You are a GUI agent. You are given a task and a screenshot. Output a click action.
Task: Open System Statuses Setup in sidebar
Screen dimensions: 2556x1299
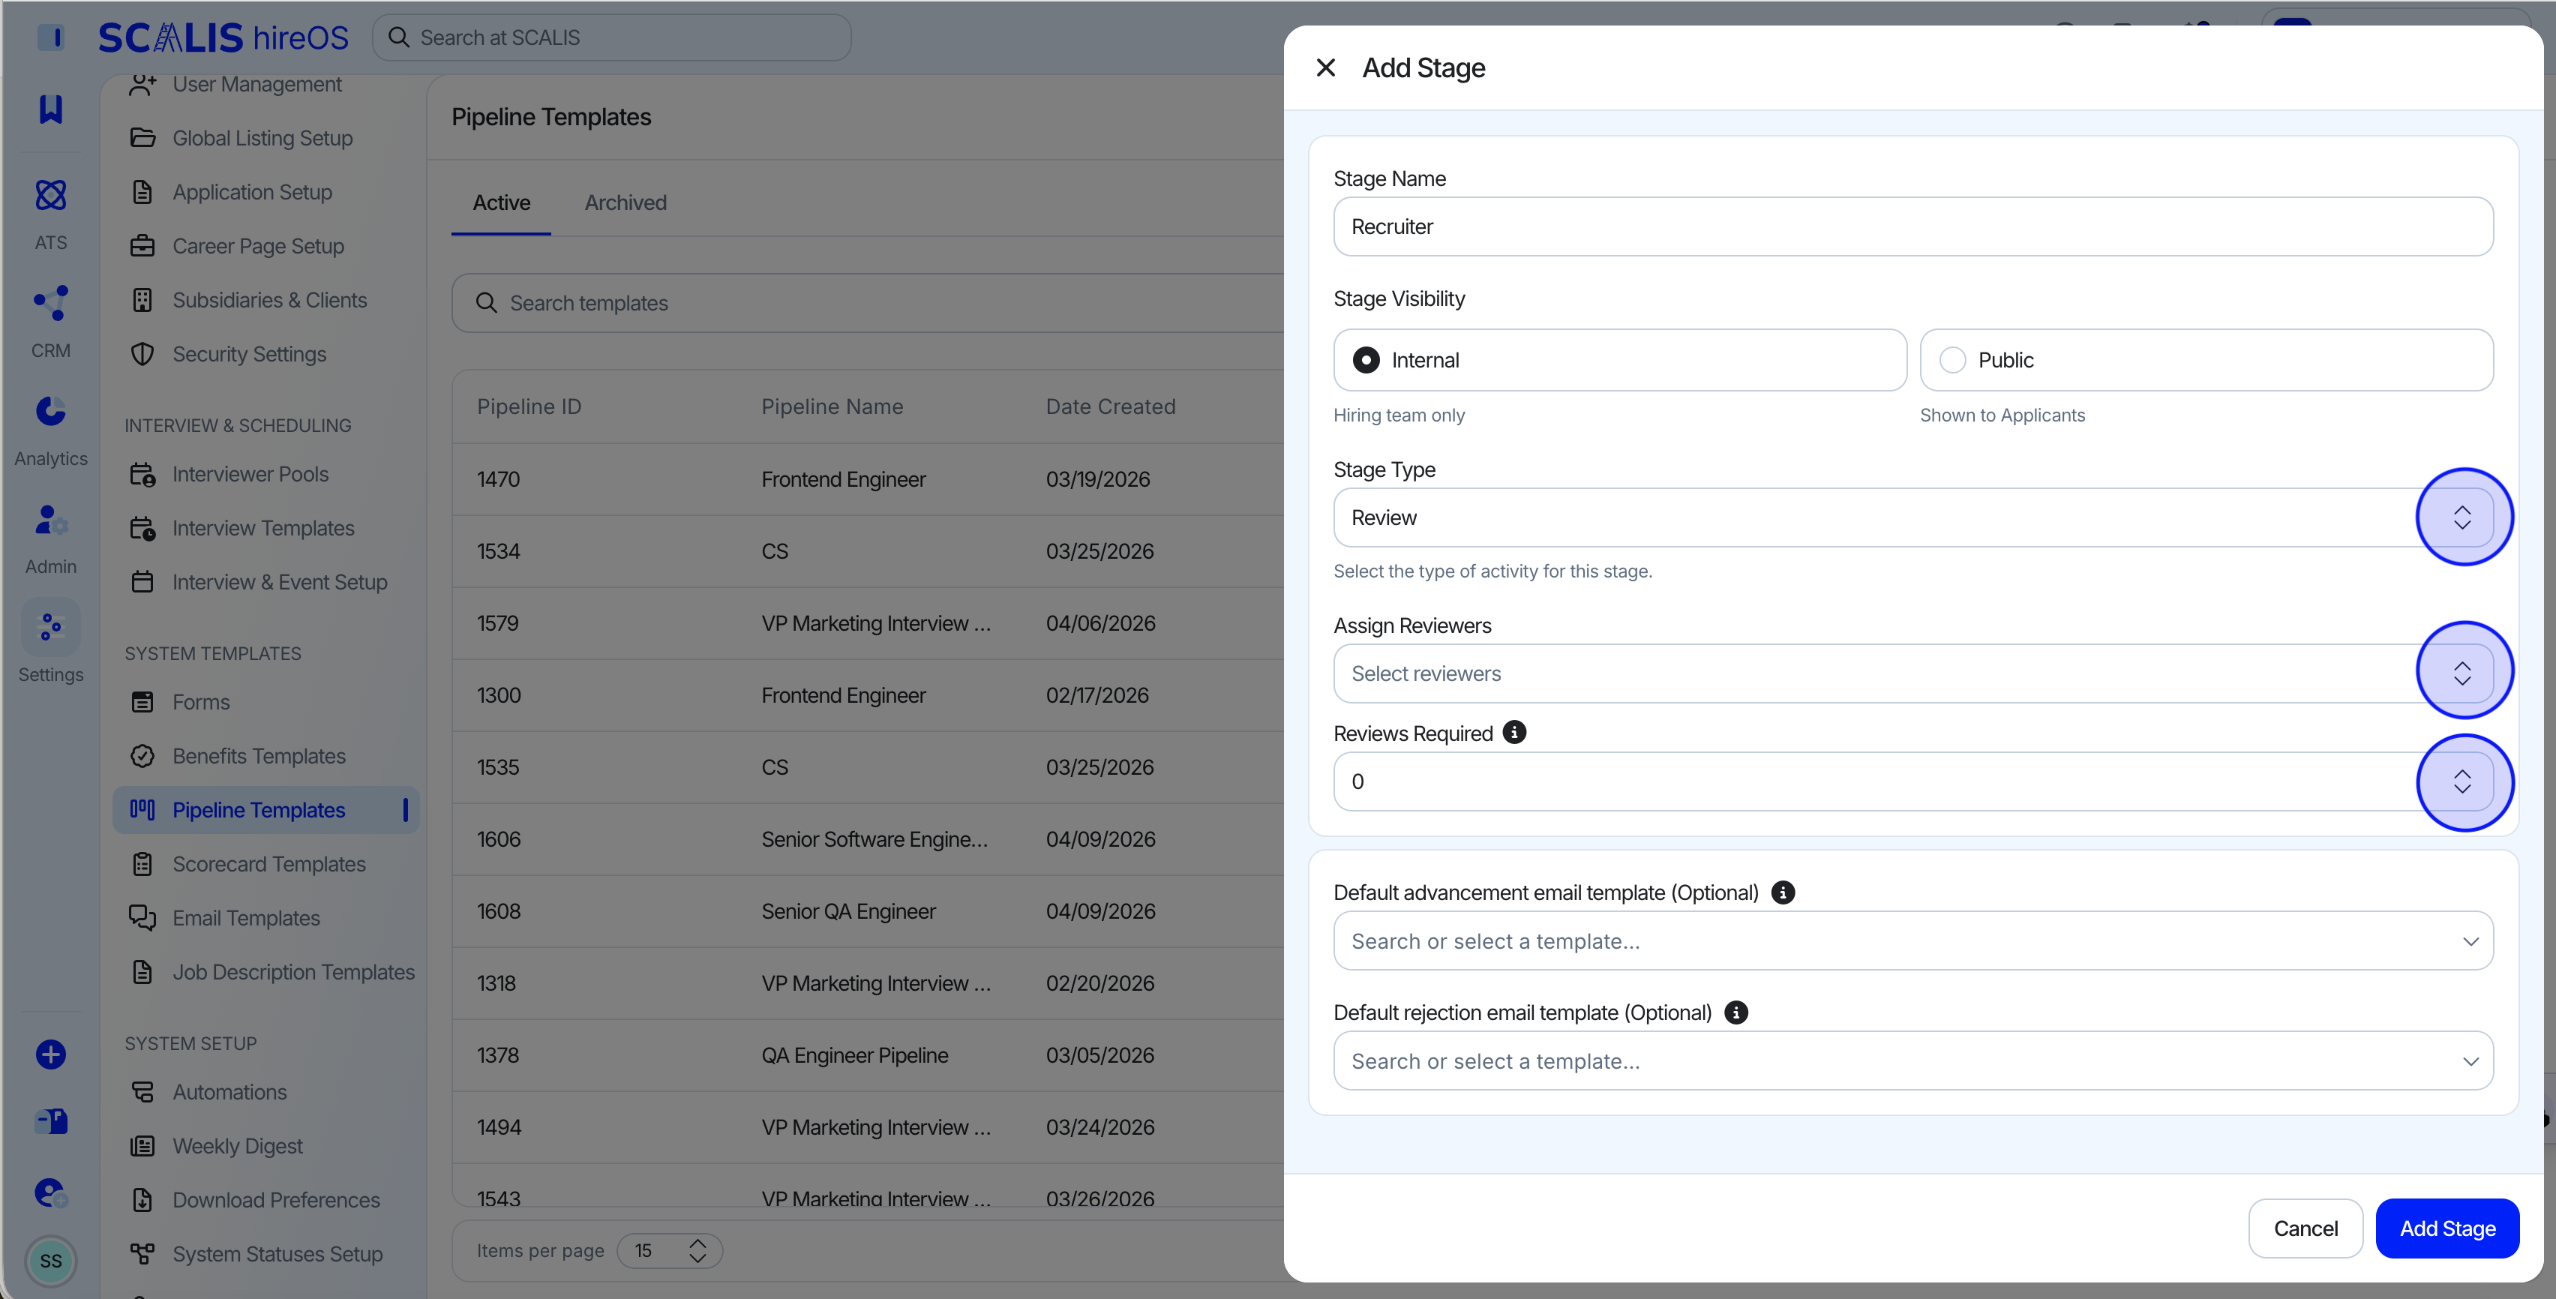click(x=277, y=1254)
